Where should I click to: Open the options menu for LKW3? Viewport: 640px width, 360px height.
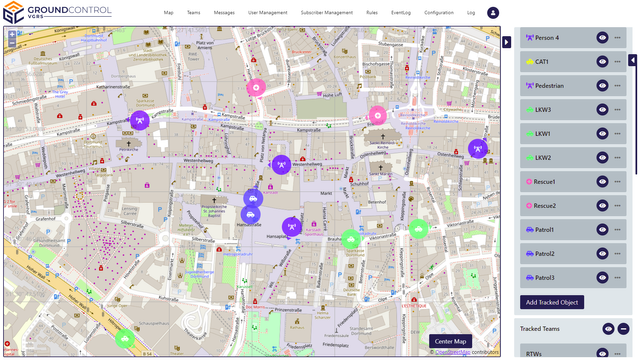[x=617, y=110]
